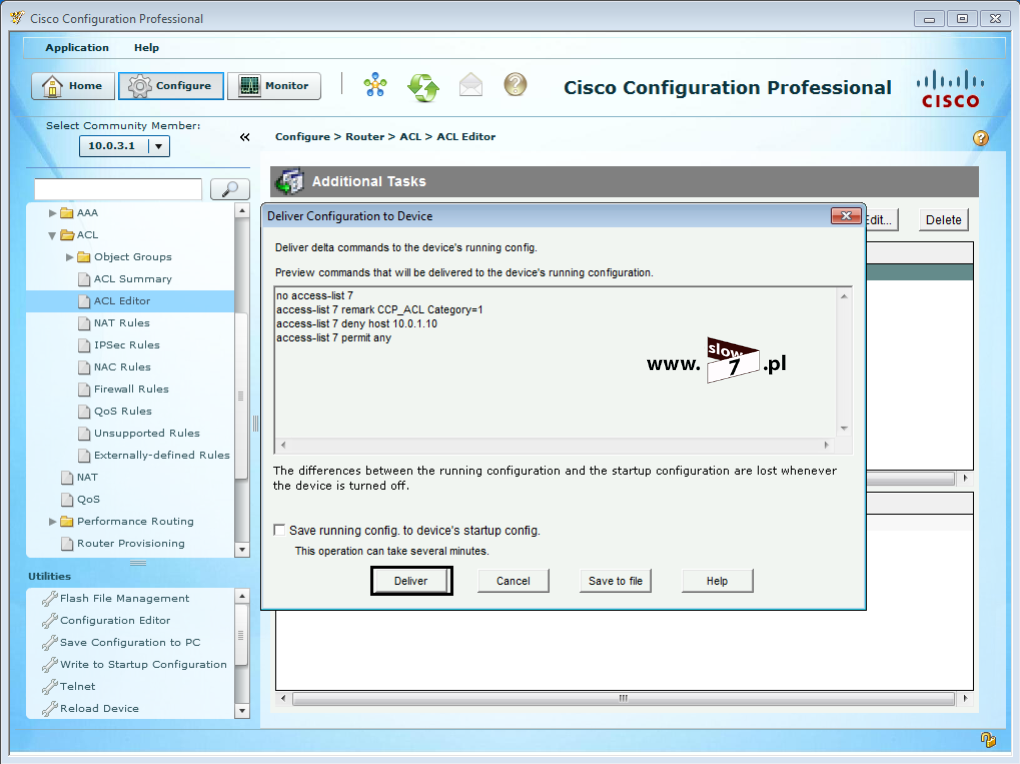Click the navigation tree scroll down arrow
This screenshot has width=1020, height=764.
[242, 550]
